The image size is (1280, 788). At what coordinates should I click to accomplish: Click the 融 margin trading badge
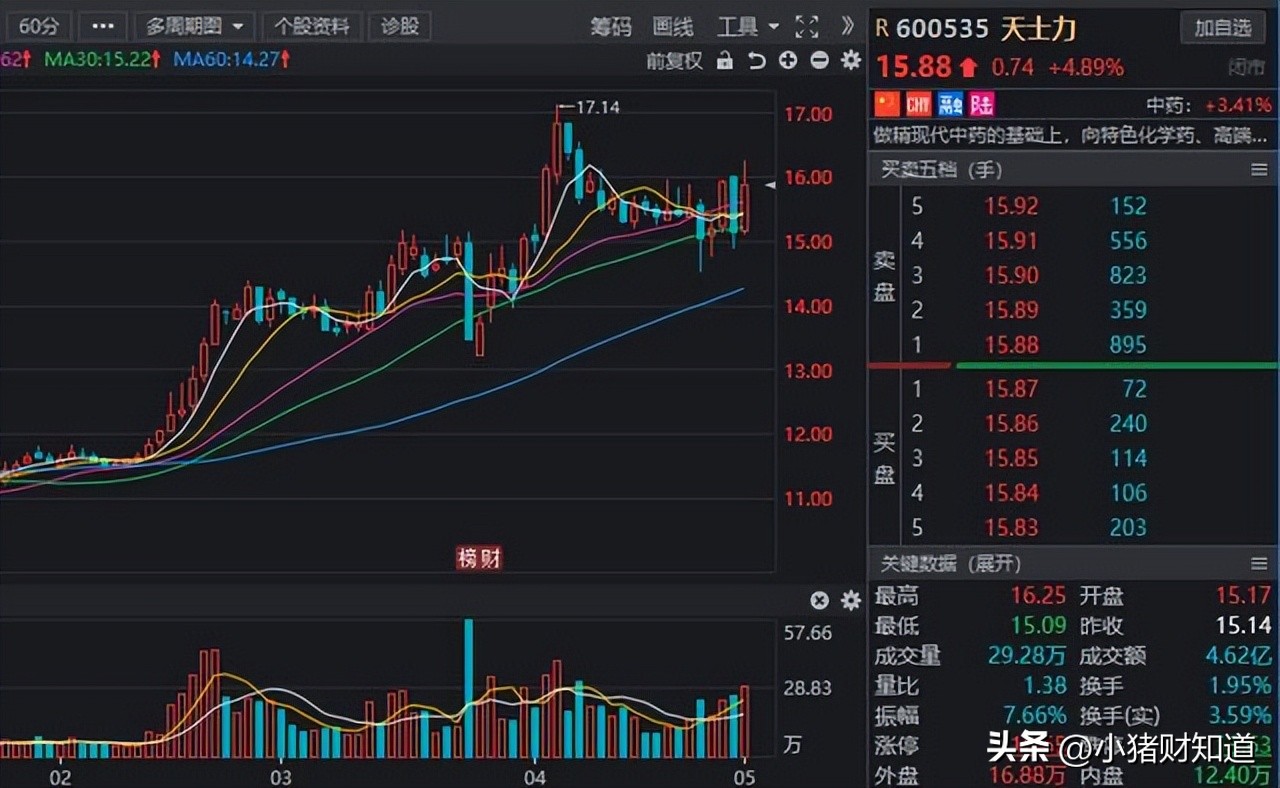pos(949,103)
